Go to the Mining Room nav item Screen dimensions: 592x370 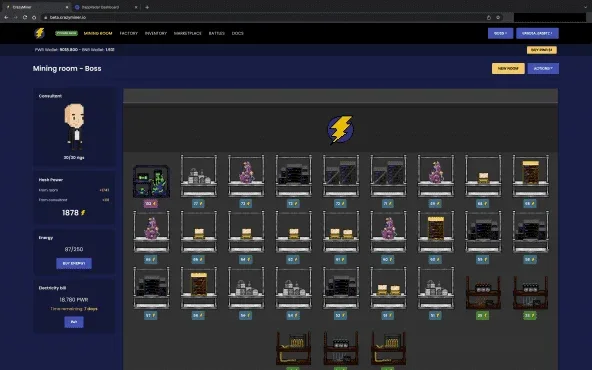(x=98, y=33)
